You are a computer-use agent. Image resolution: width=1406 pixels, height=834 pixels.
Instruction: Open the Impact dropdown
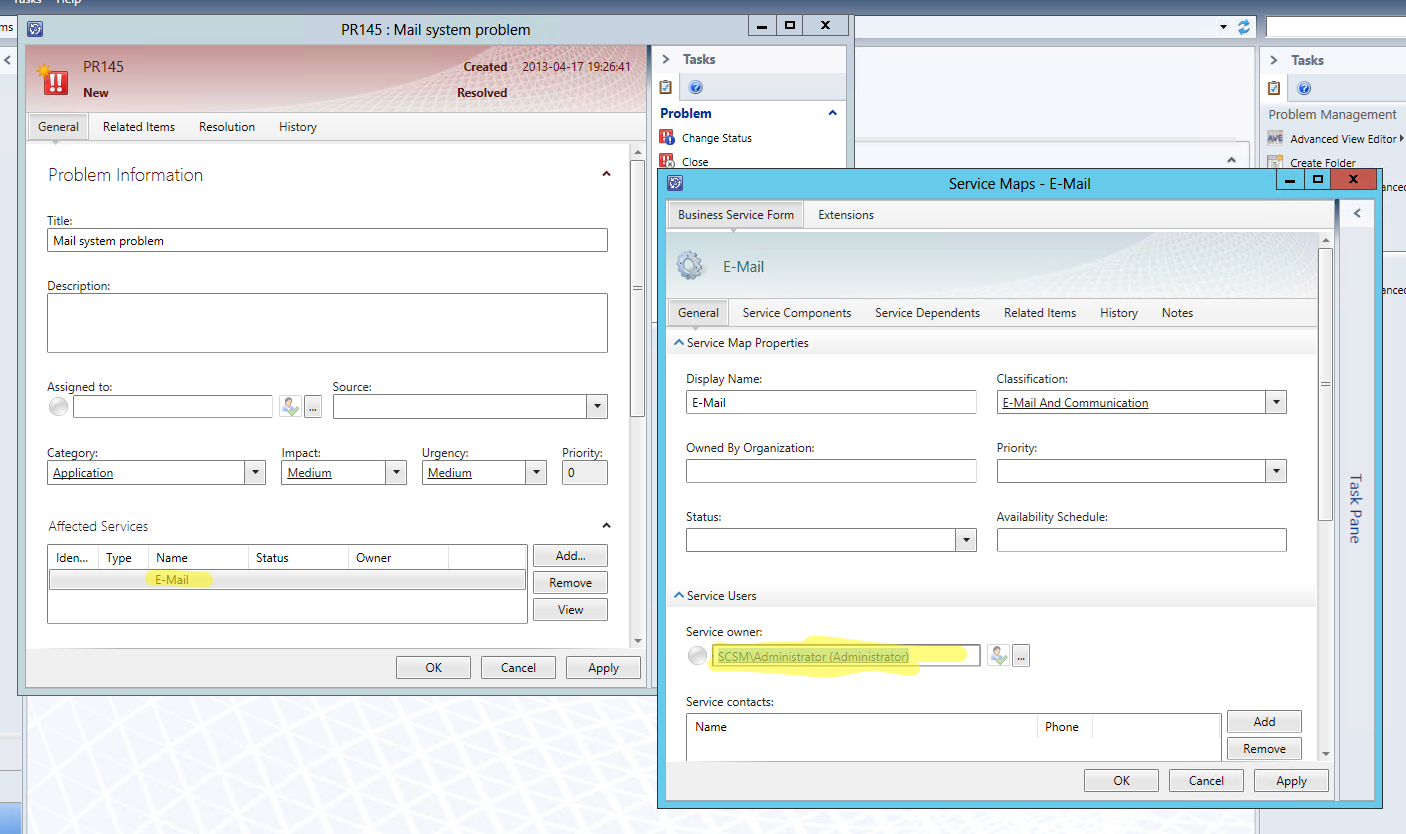tap(396, 473)
